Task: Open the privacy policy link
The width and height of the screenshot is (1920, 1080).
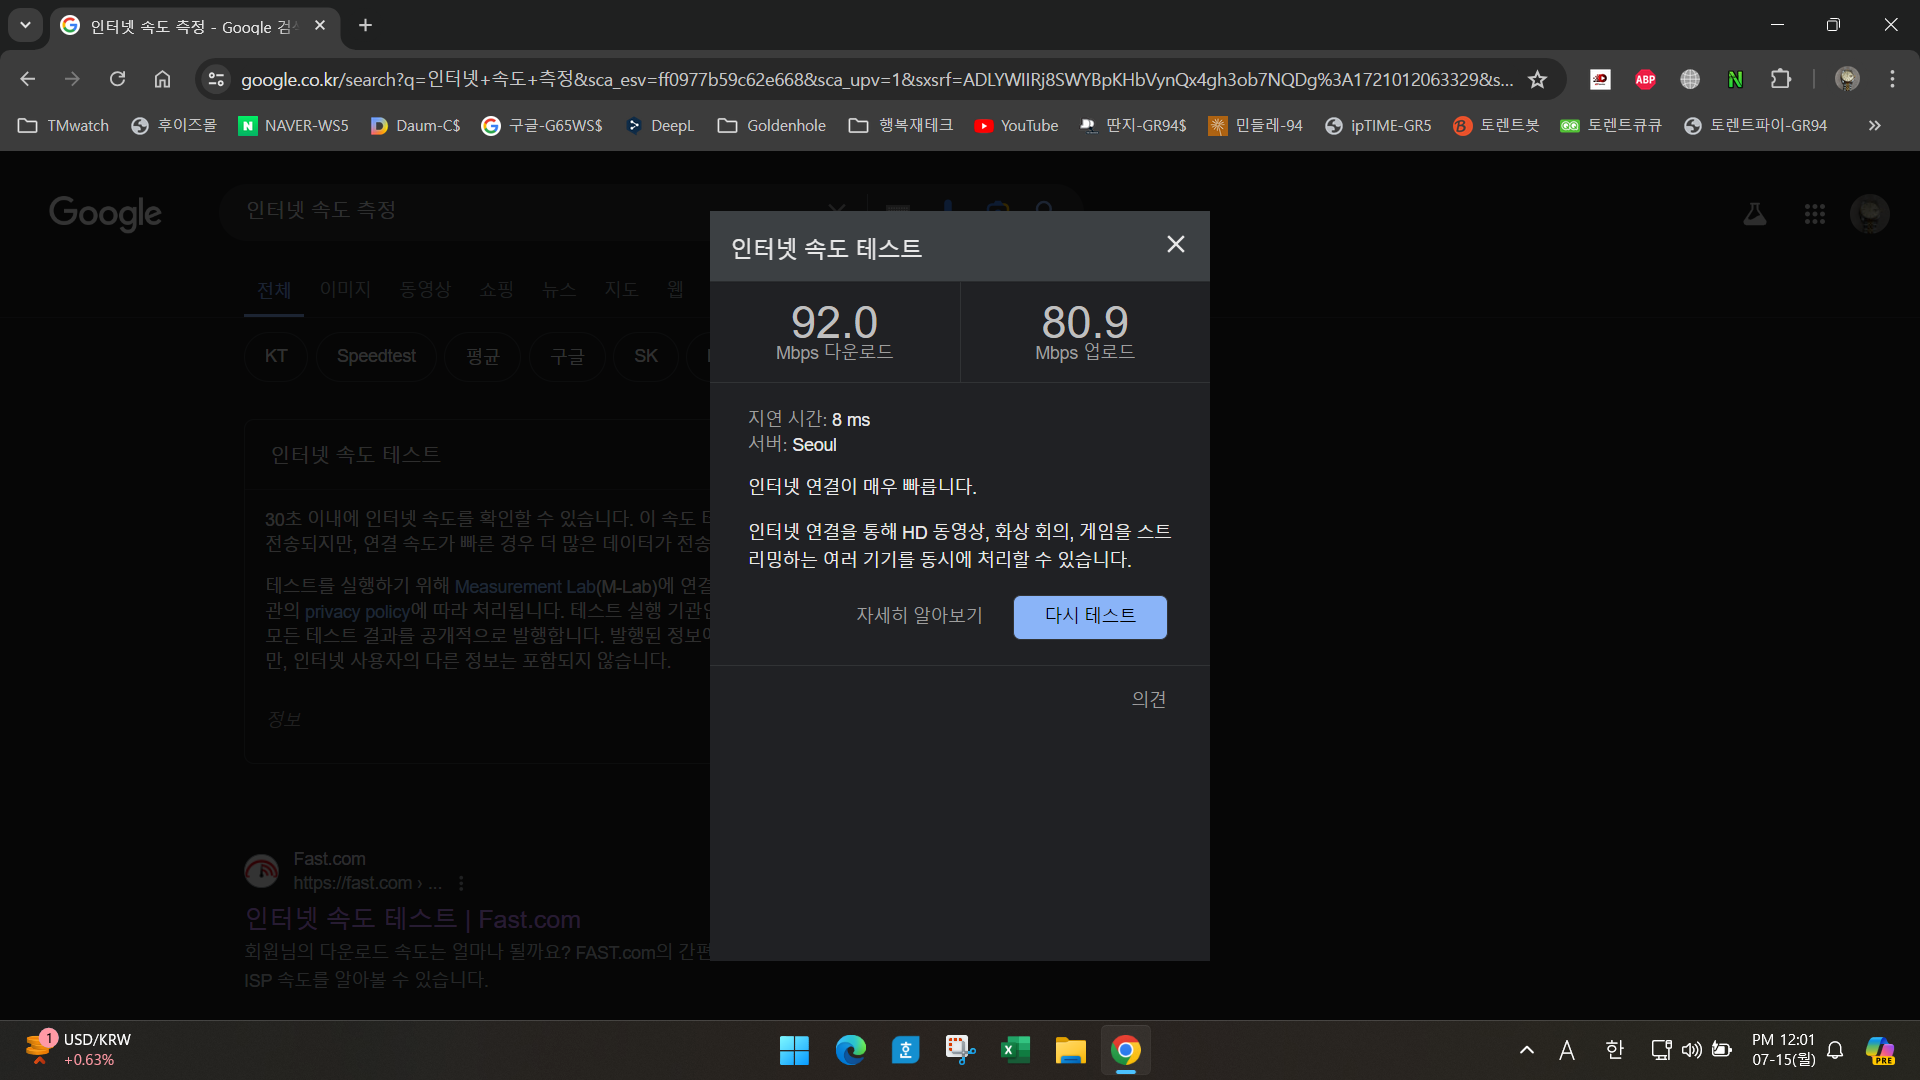Action: [357, 612]
